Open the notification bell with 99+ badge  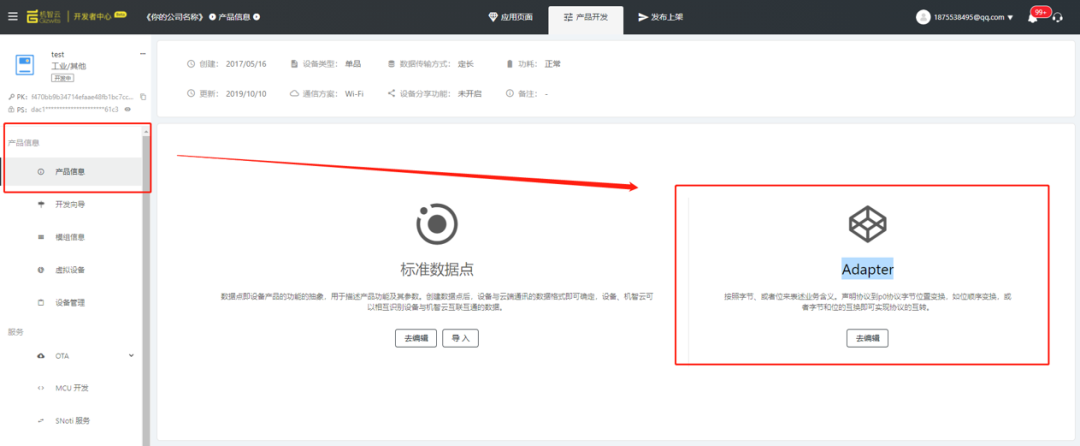[x=1032, y=18]
